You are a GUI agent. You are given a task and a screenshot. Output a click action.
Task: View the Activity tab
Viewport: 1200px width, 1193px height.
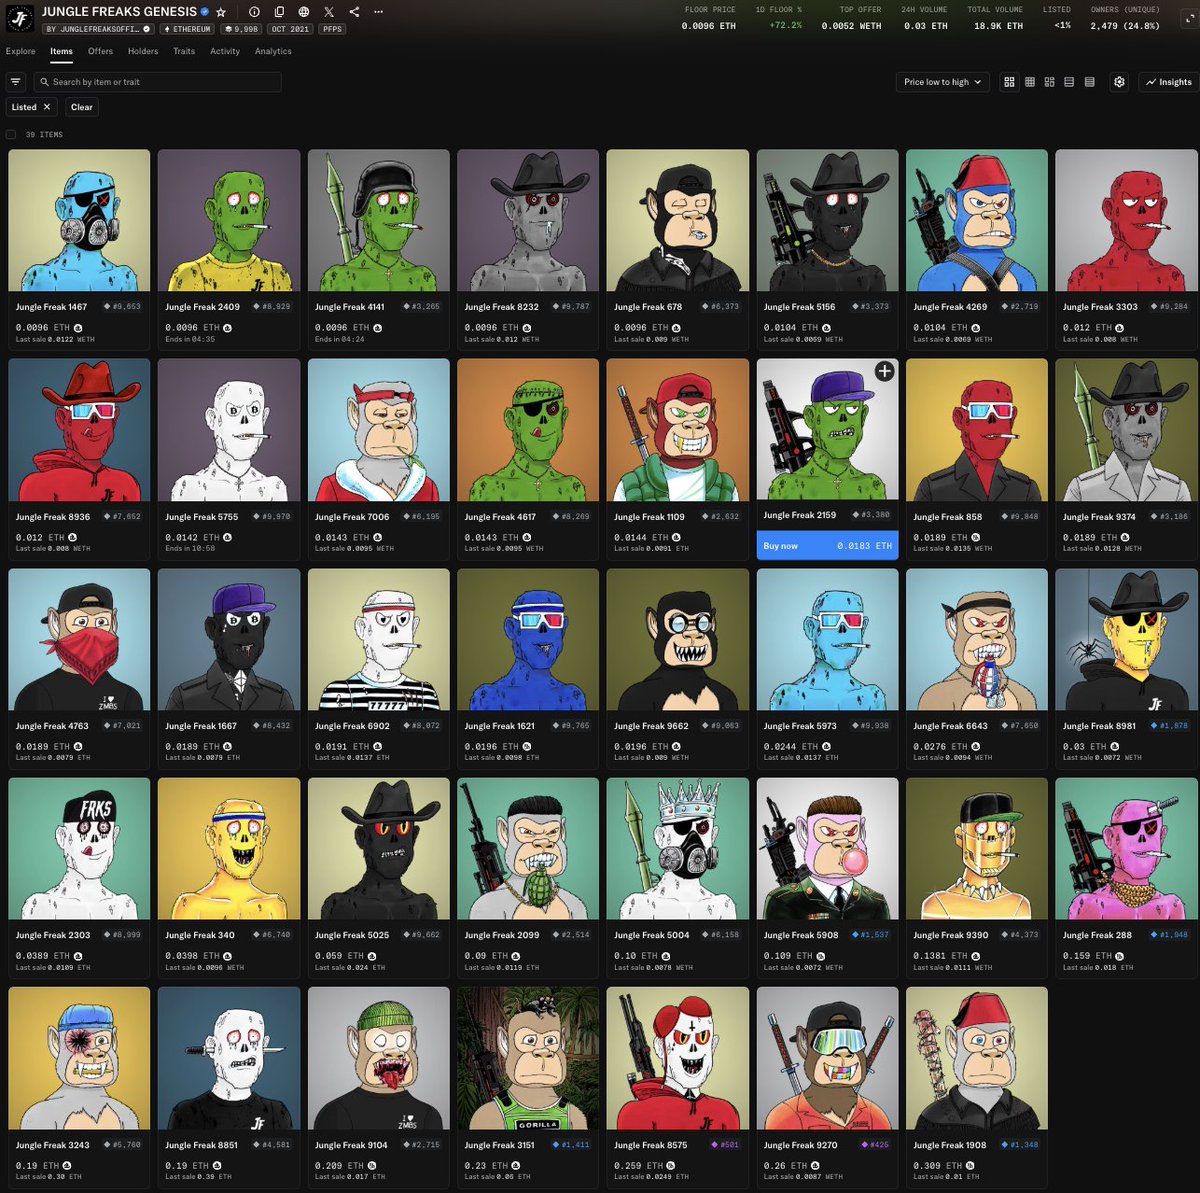coord(225,51)
